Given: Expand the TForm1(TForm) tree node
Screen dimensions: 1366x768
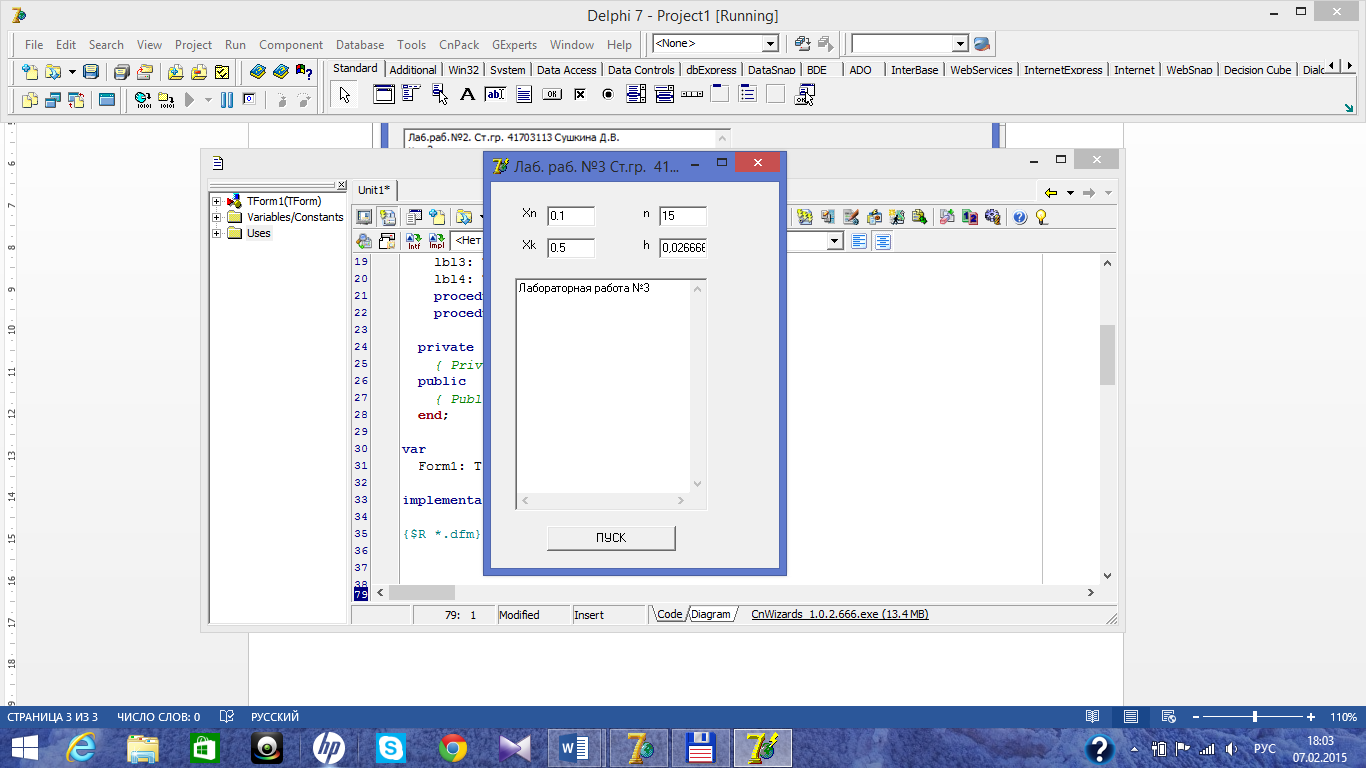Looking at the screenshot, I should (x=216, y=202).
